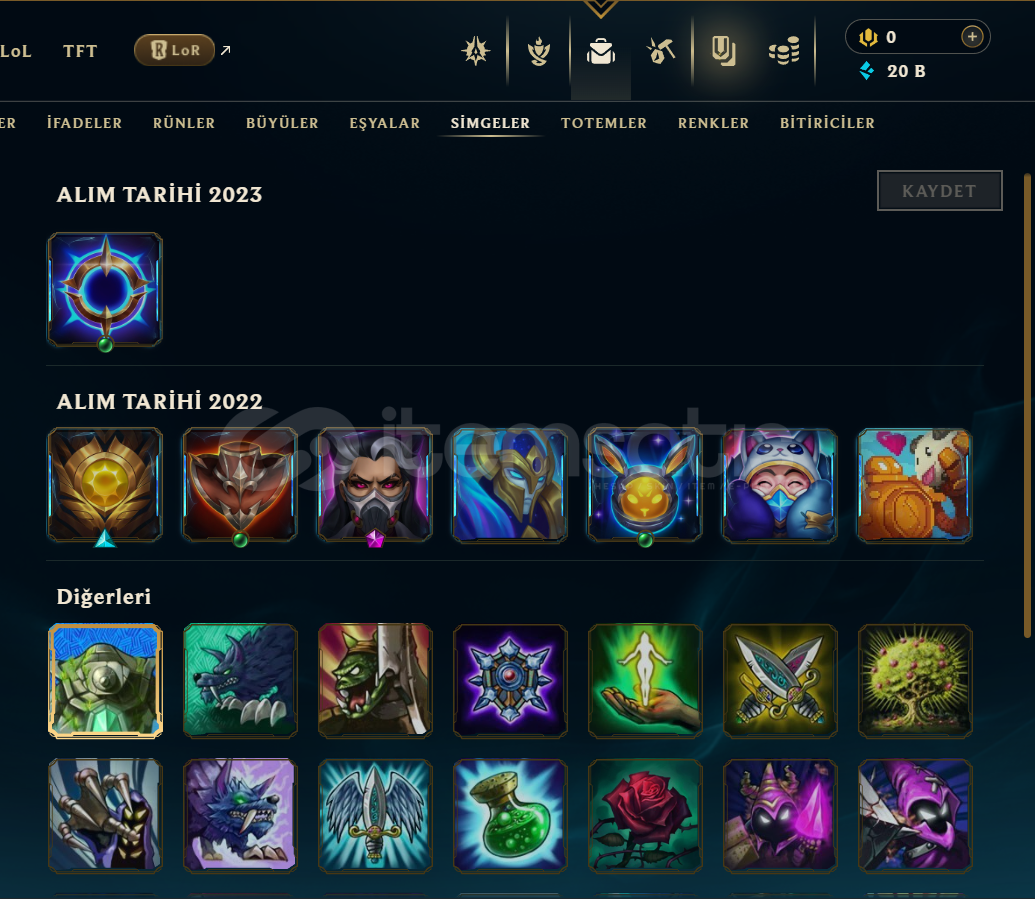Click the Your Shop cards icon

(723, 51)
